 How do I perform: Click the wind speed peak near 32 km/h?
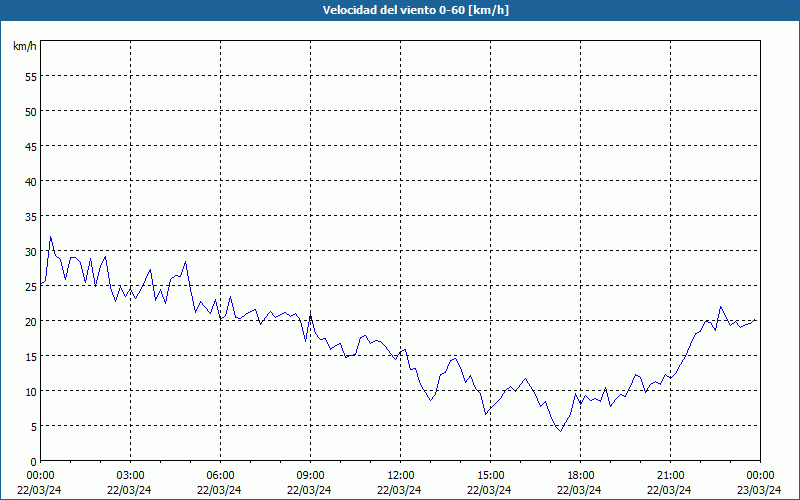(50, 237)
